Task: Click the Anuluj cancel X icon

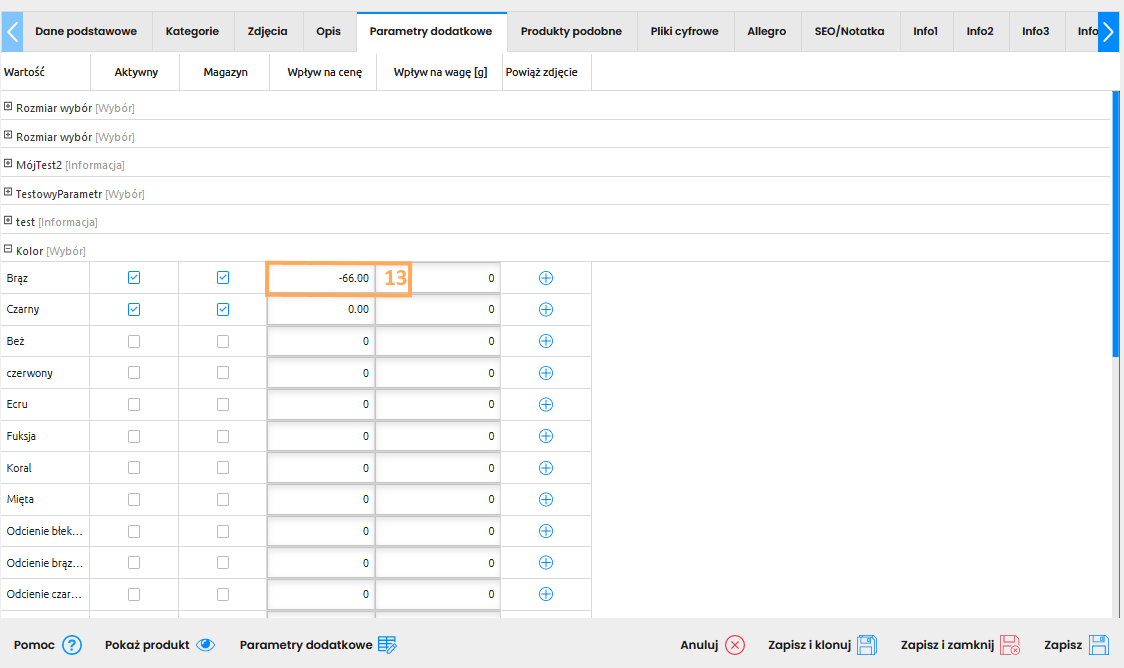Action: (x=735, y=645)
